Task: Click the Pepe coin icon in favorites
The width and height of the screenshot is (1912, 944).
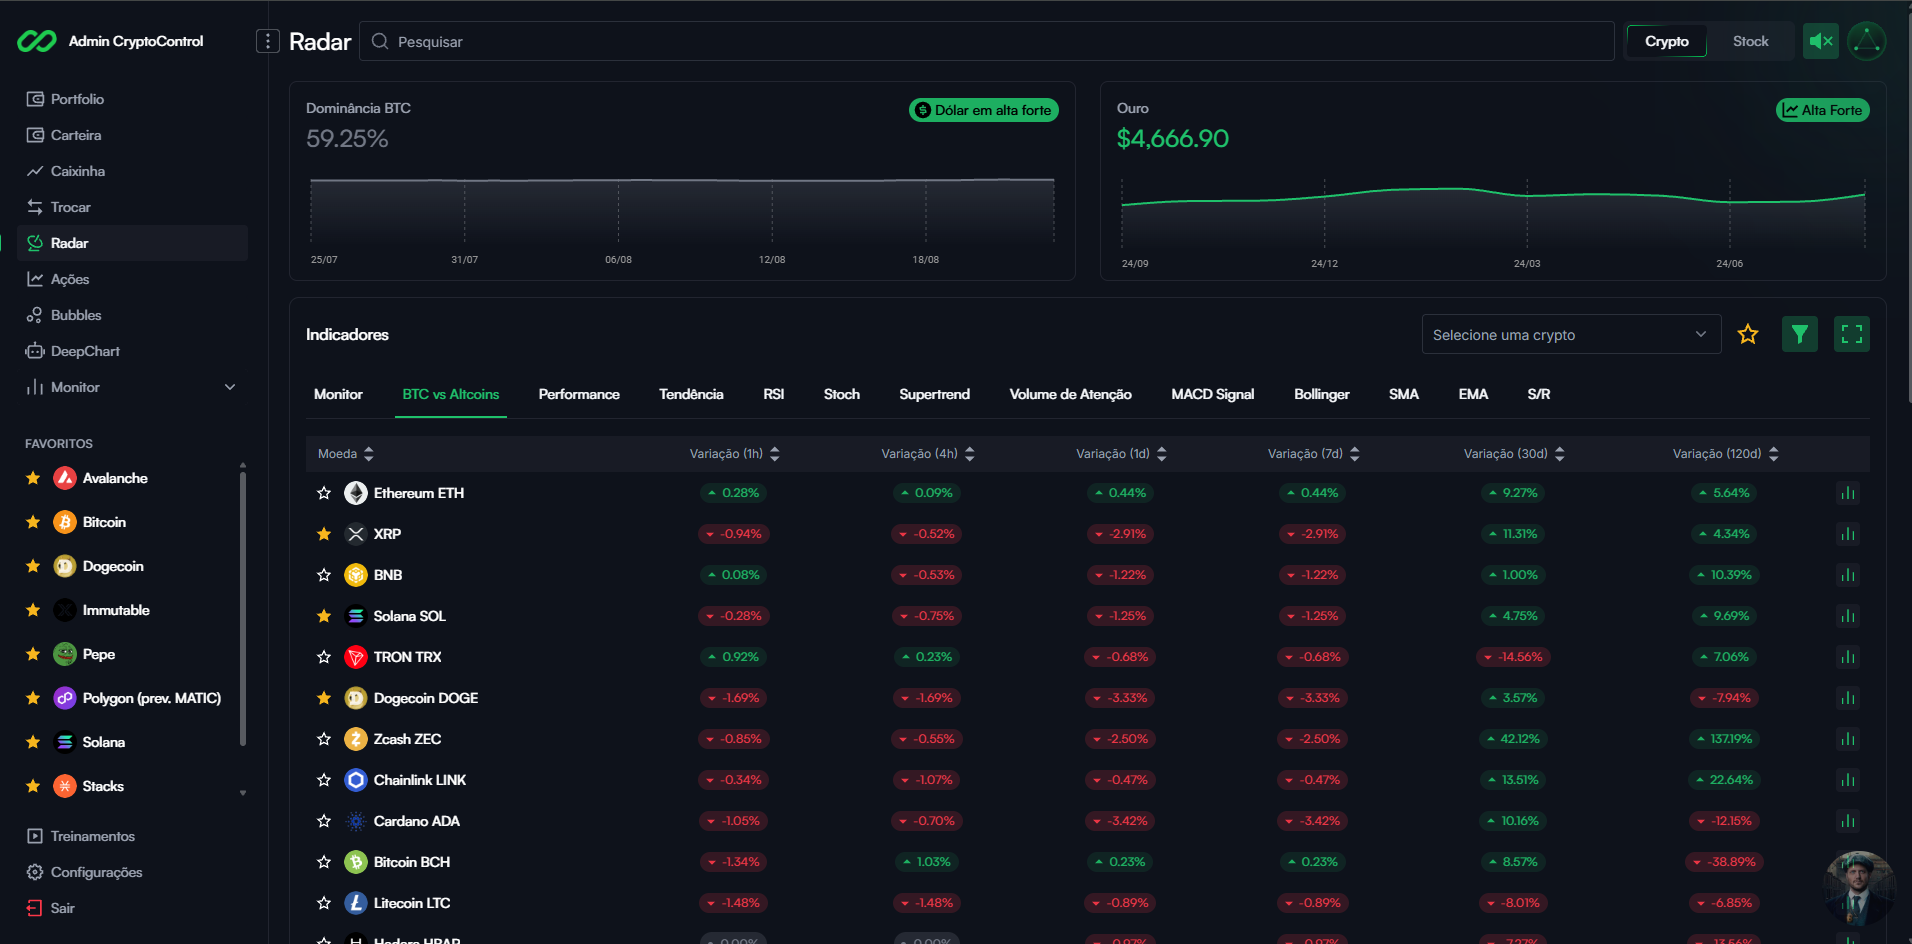Action: coord(65,654)
